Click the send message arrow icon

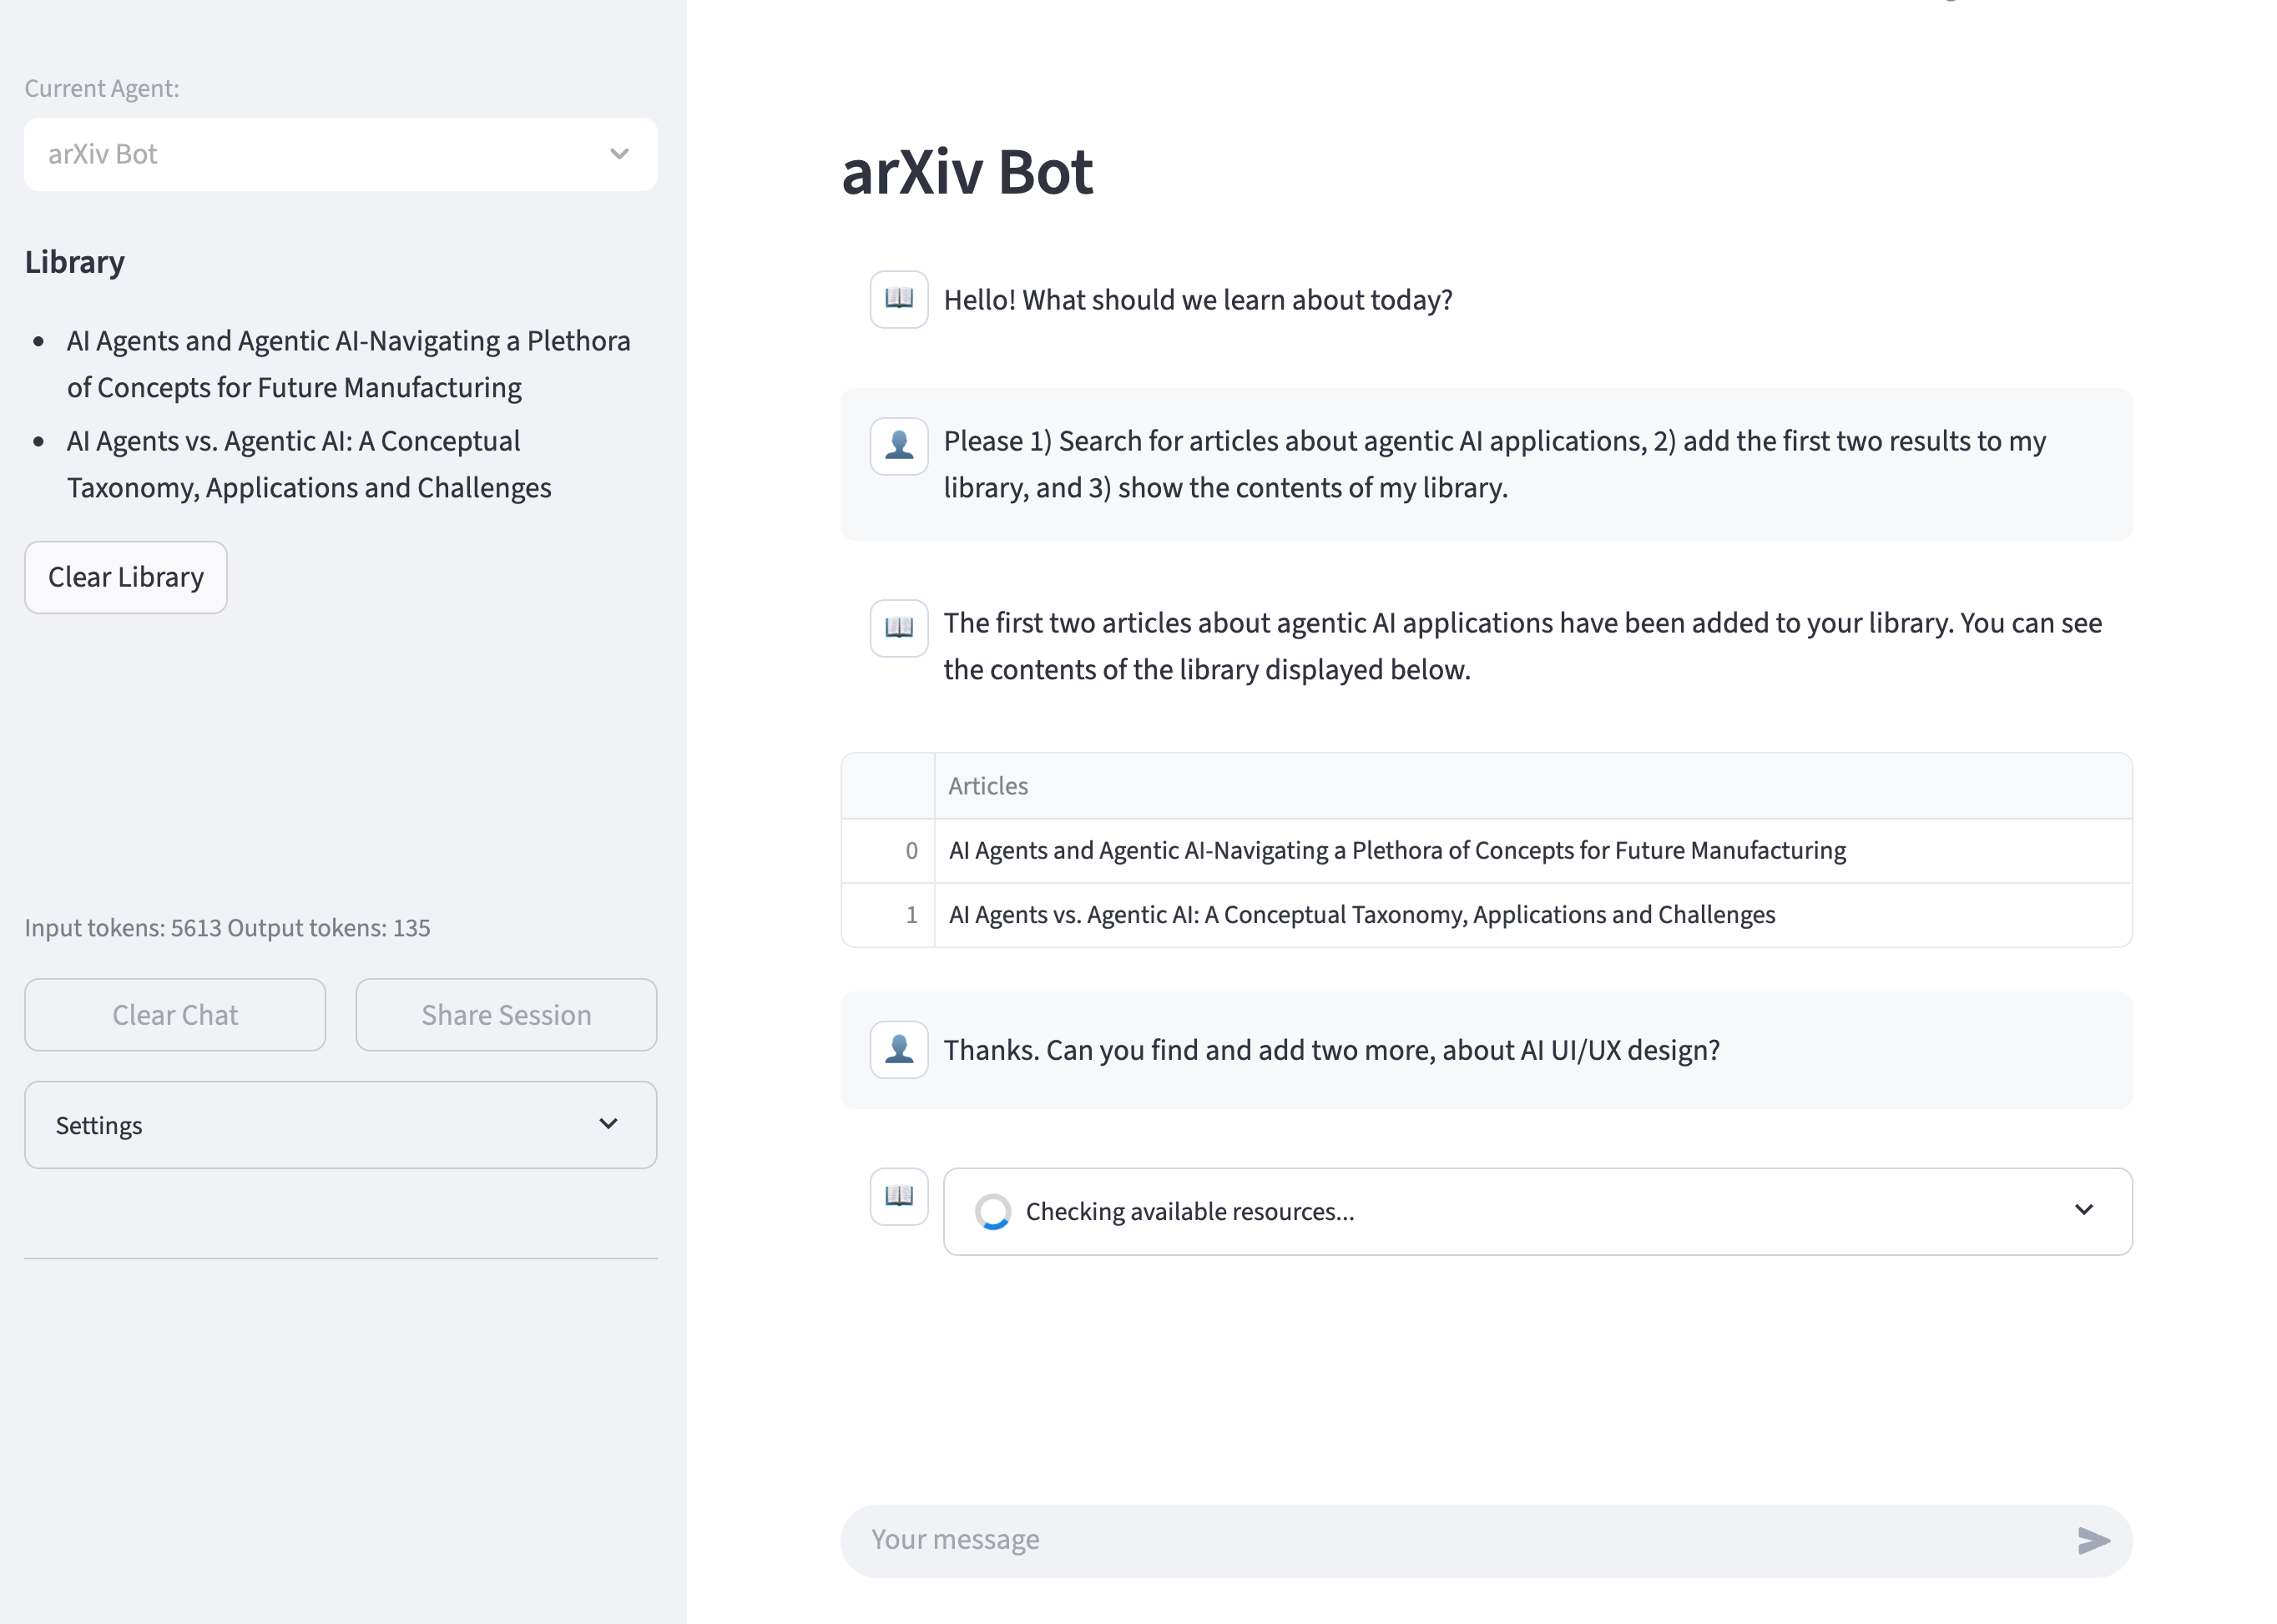pos(2093,1540)
